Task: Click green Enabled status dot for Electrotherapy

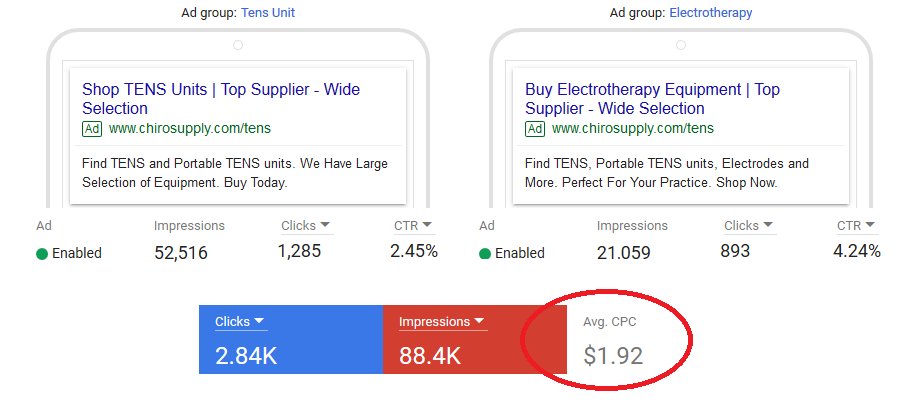Action: click(x=485, y=254)
